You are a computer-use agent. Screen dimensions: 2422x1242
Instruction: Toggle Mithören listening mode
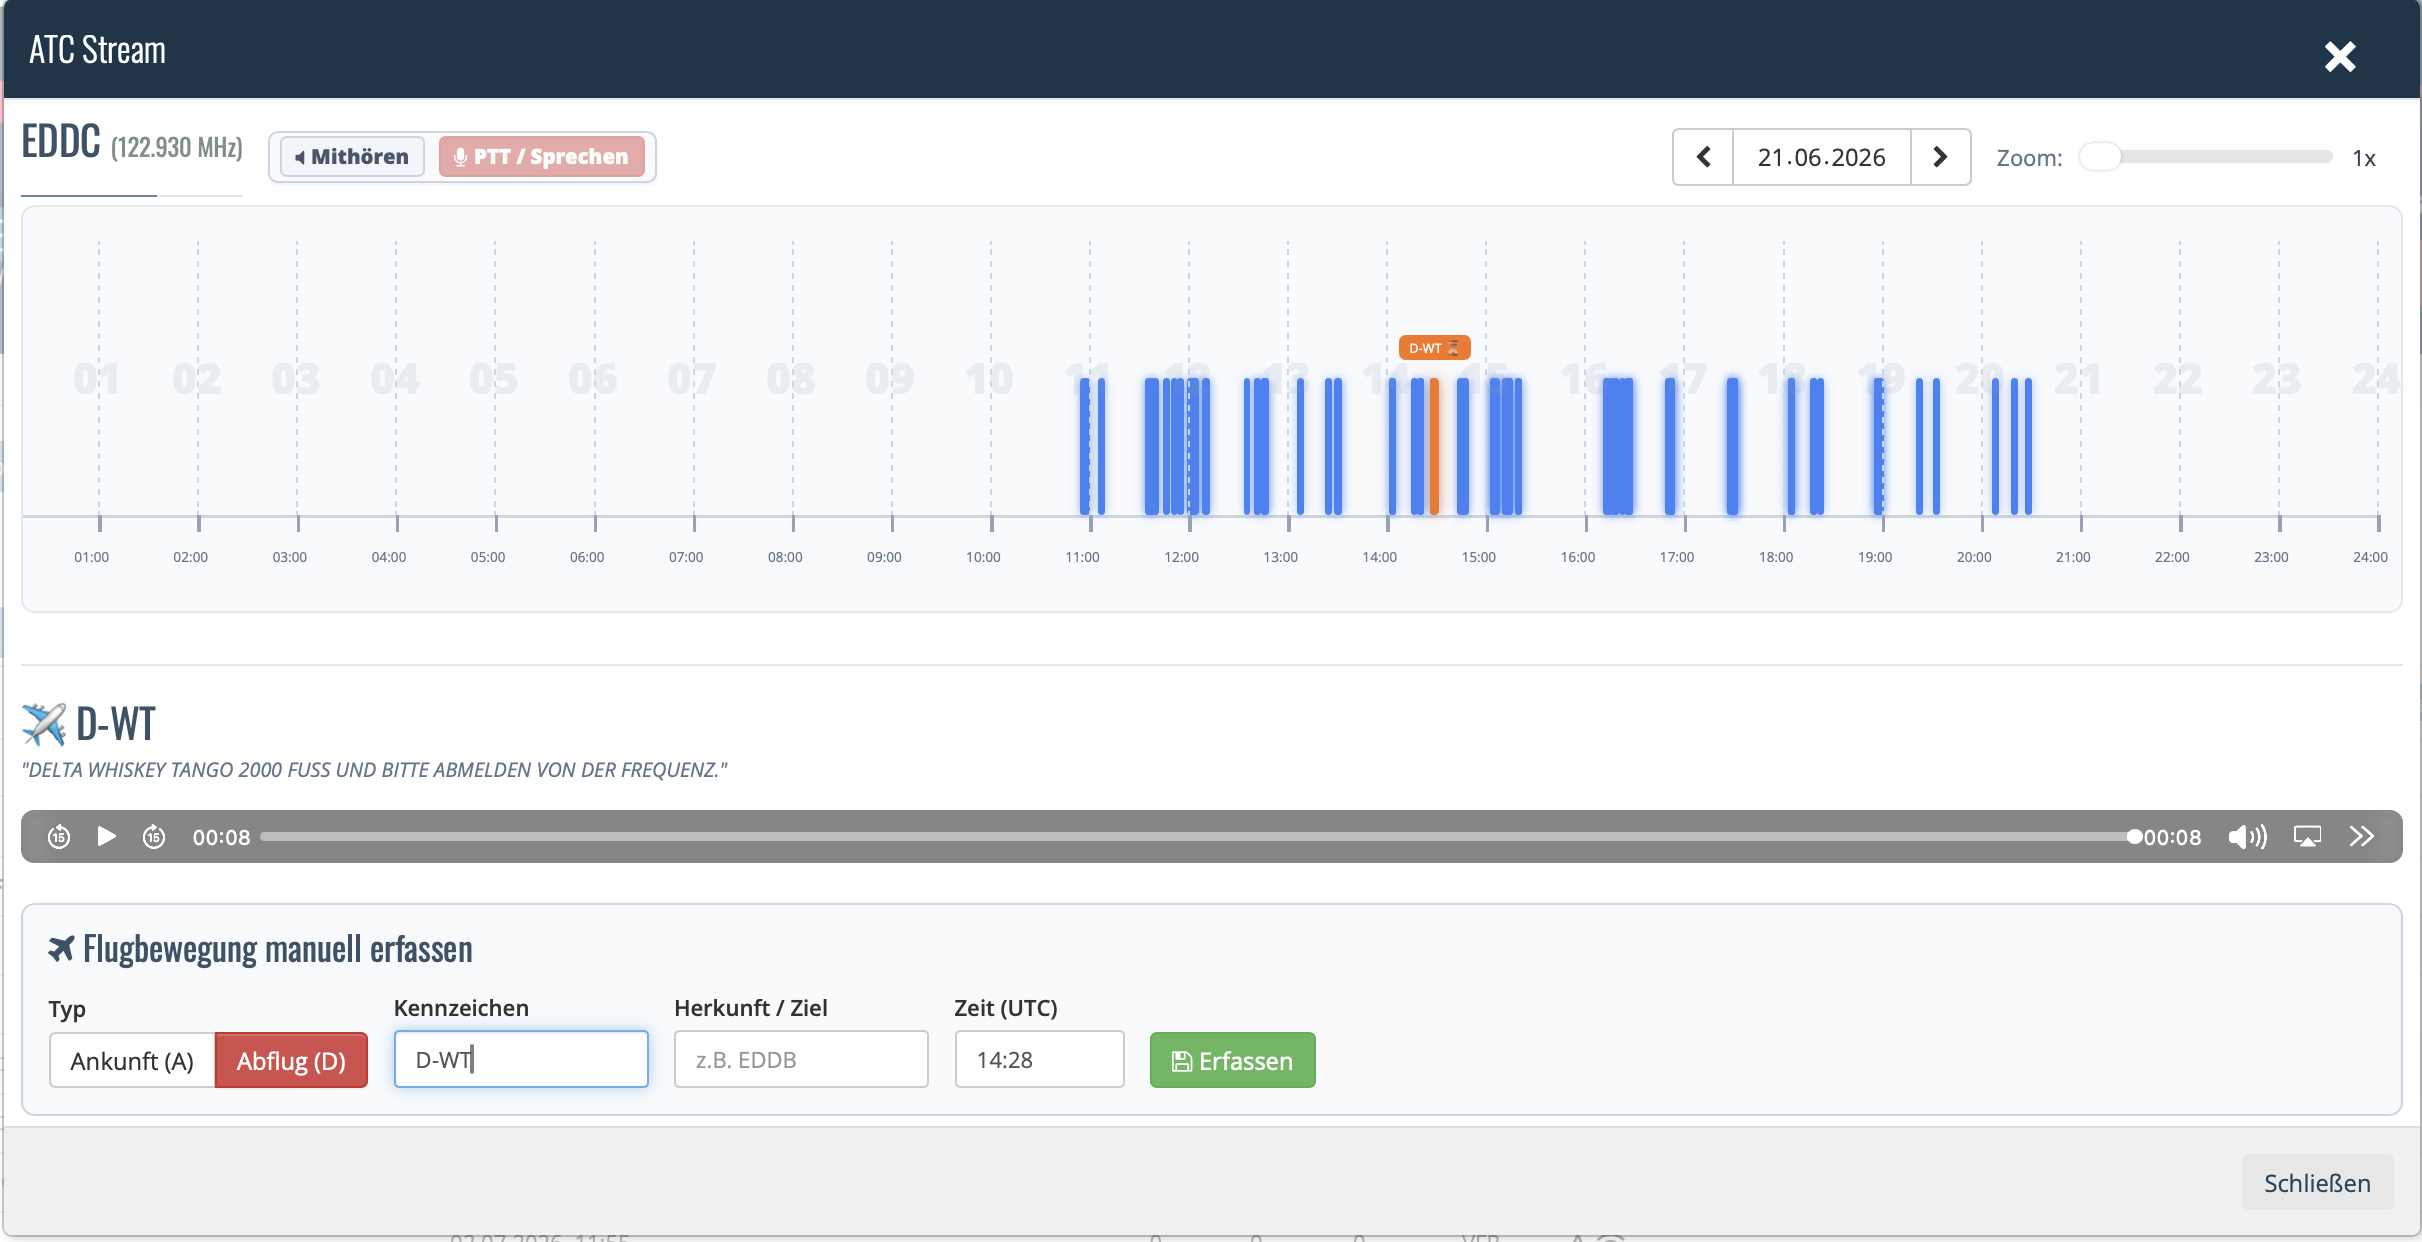[x=352, y=157]
